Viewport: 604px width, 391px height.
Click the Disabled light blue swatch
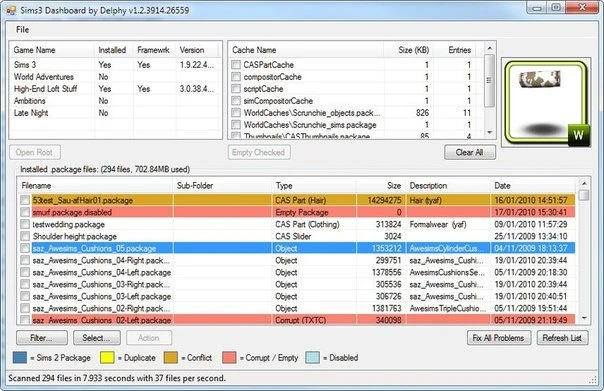[x=312, y=357]
